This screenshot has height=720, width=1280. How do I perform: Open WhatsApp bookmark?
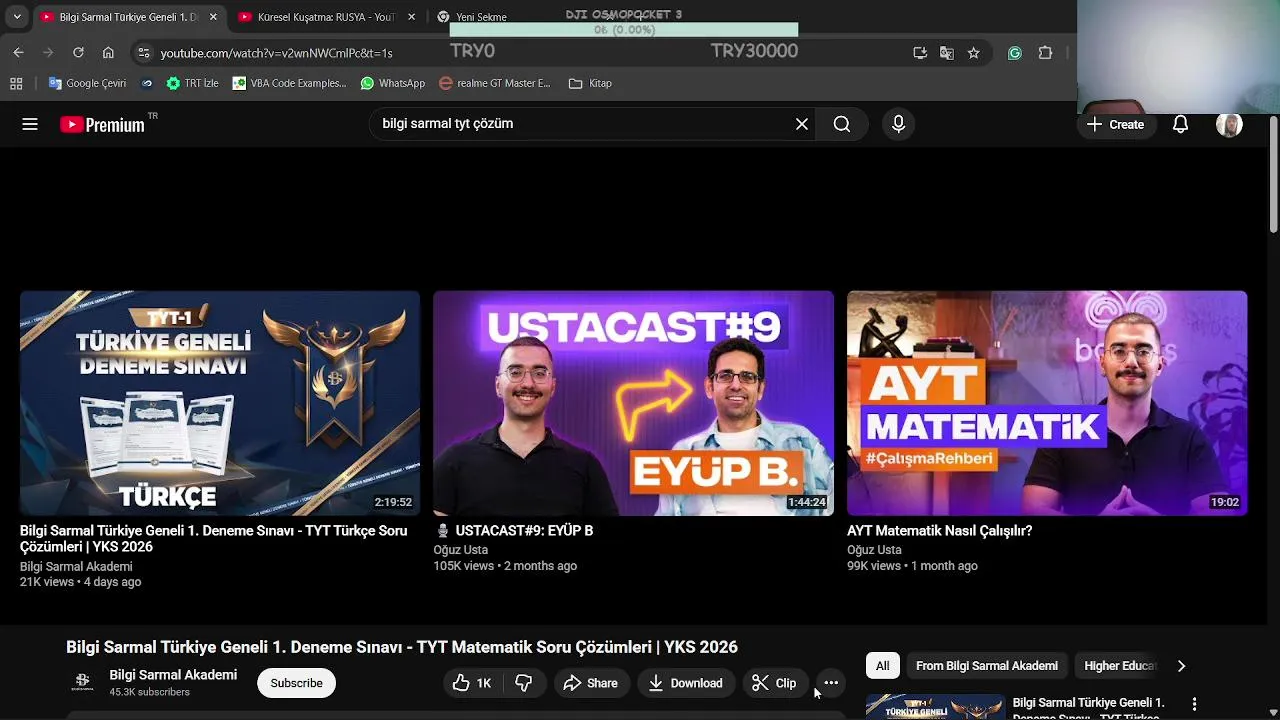[x=393, y=83]
